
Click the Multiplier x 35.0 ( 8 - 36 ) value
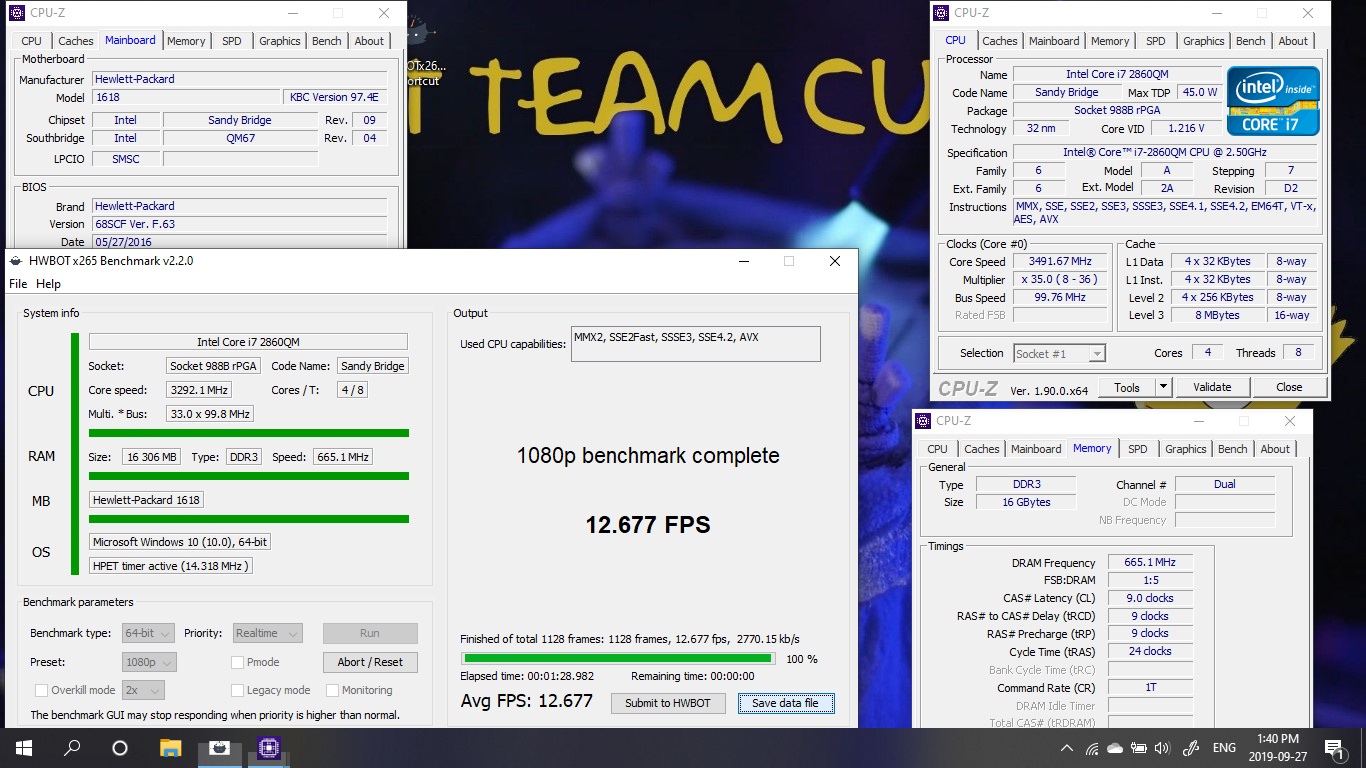[1060, 280]
